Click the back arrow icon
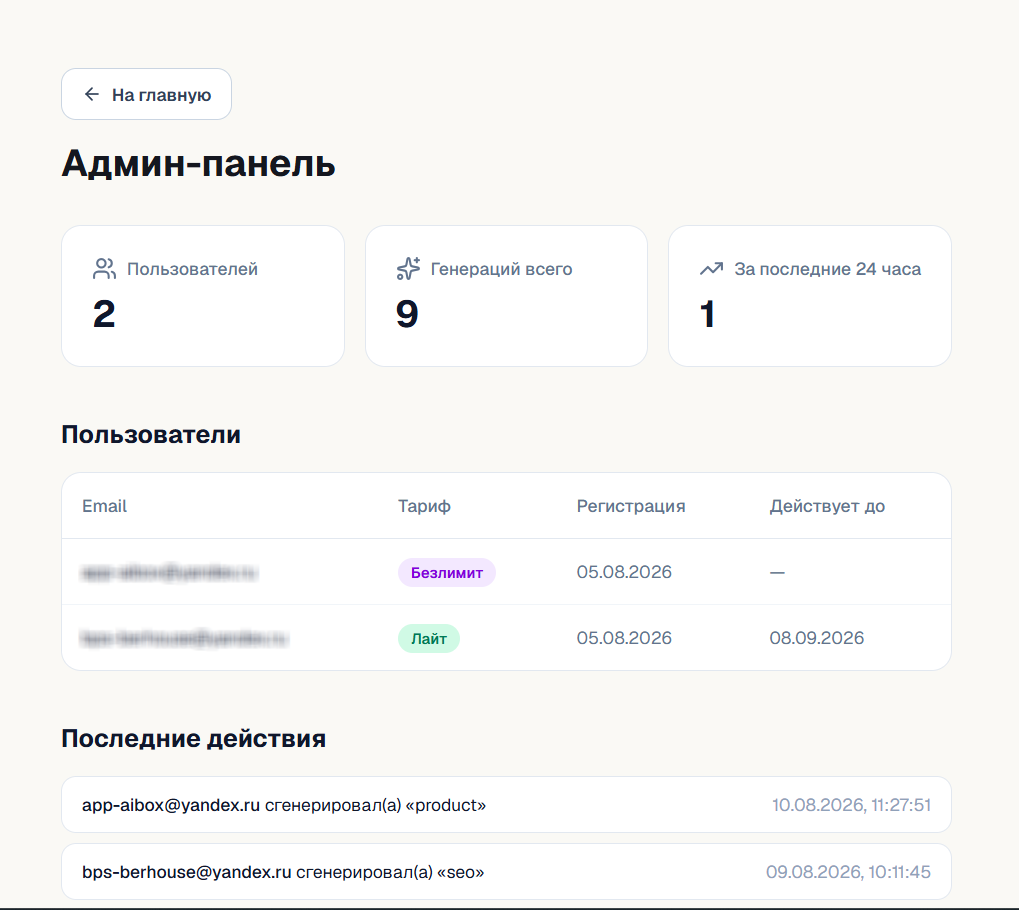Screen dimensions: 1019x910 (x=92, y=94)
